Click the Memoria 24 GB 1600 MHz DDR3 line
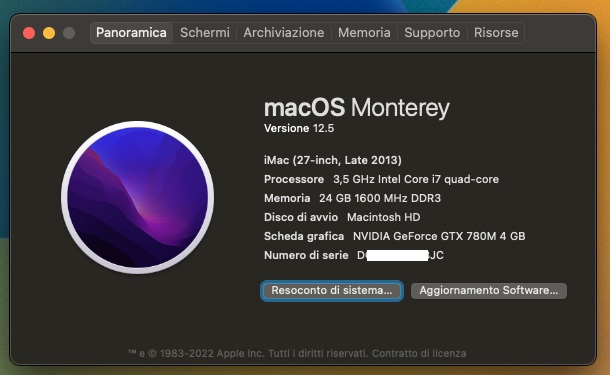This screenshot has width=610, height=375. (x=352, y=198)
